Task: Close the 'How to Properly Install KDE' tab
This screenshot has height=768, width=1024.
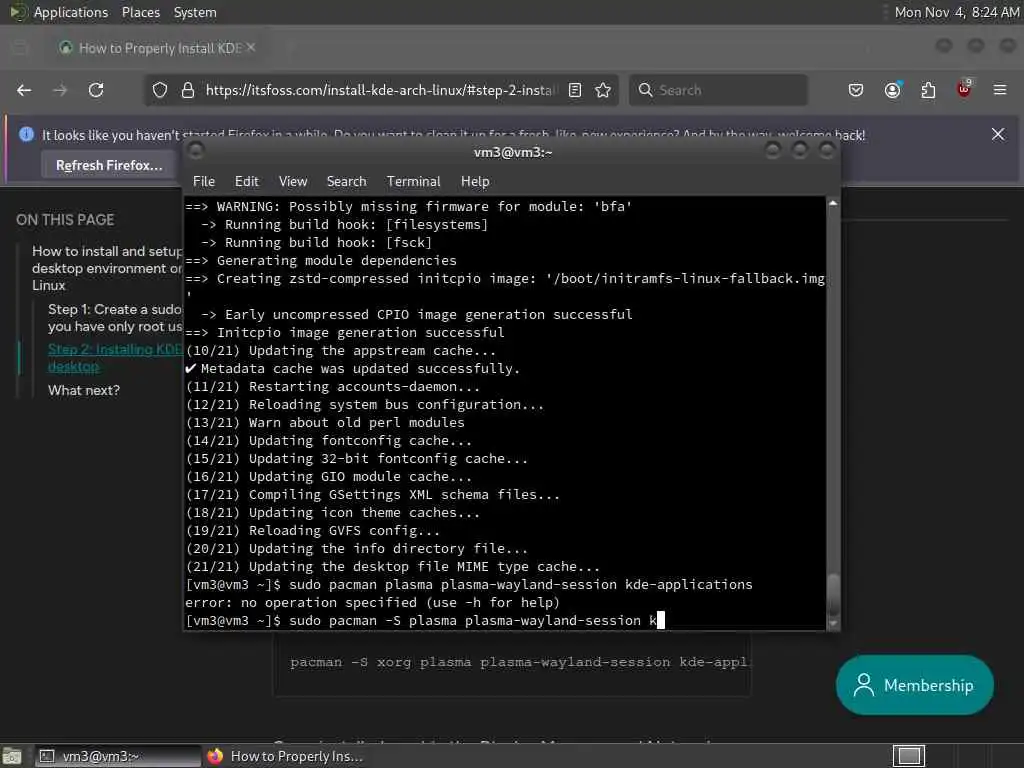Action: point(251,48)
